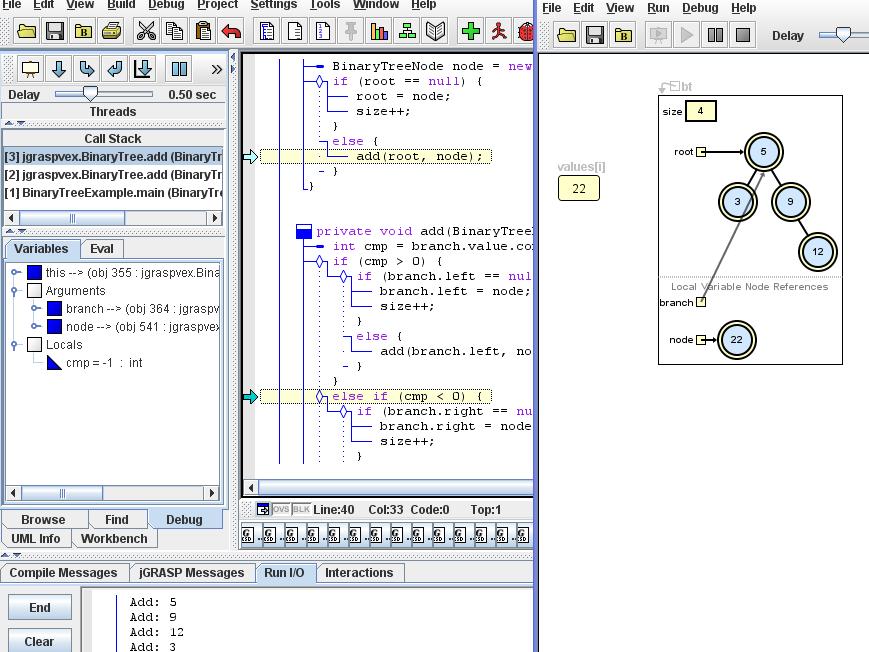Viewport: 869px width, 652px height.
Task: Collapse the Locals tree node handle
Action: [14, 344]
